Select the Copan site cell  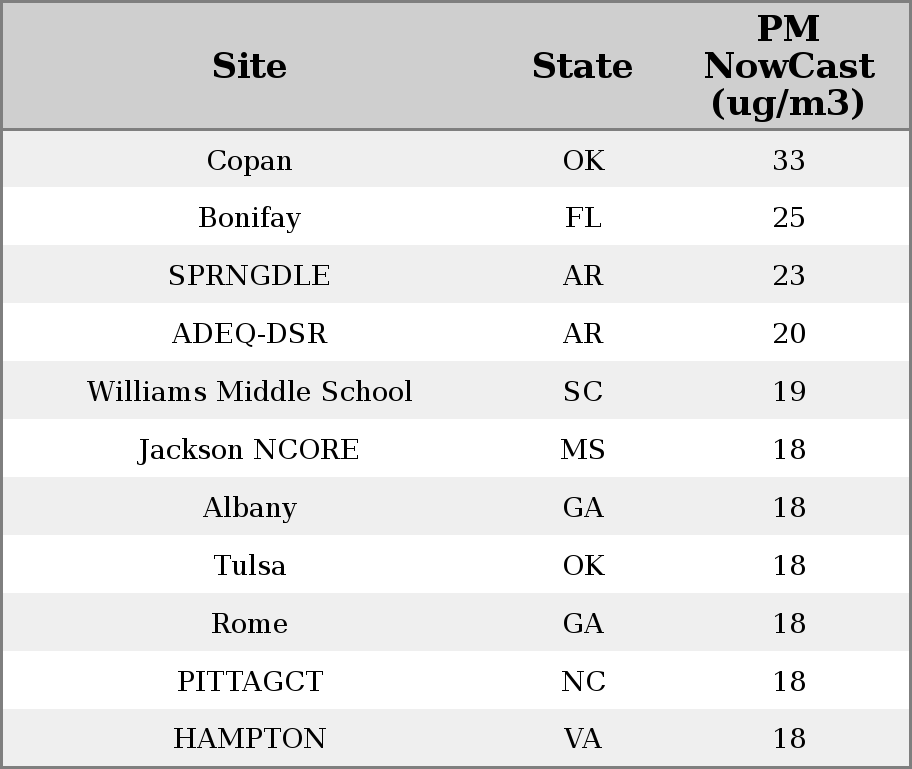249,160
